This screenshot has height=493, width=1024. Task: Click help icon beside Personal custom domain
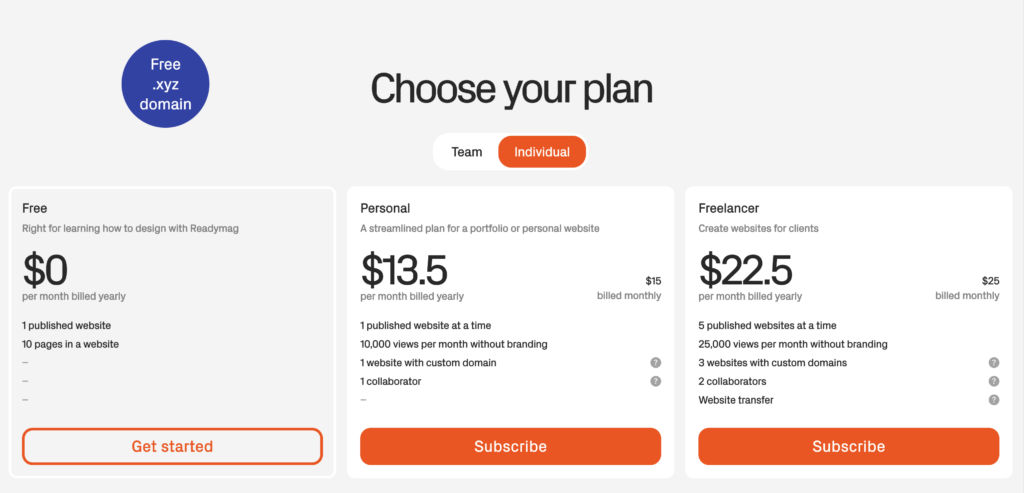point(656,363)
